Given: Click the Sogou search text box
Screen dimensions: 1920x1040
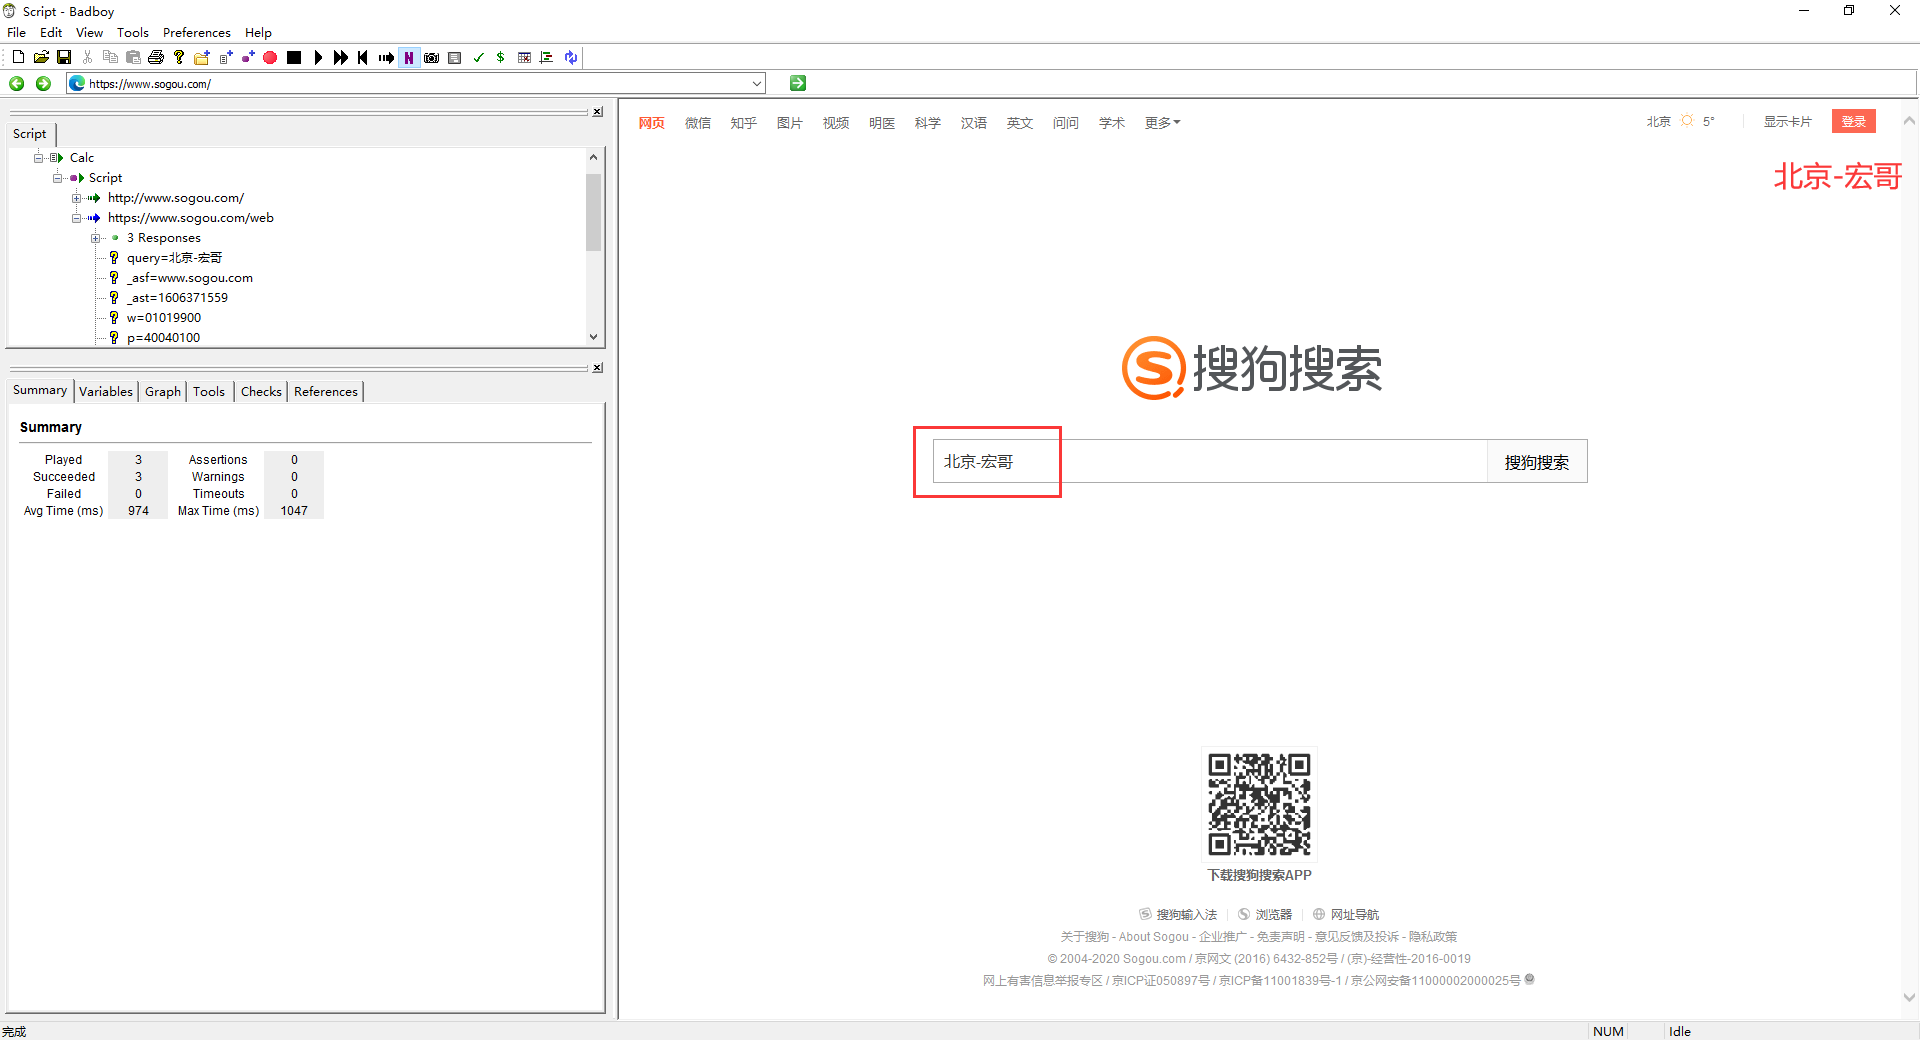Looking at the screenshot, I should pos(1210,461).
